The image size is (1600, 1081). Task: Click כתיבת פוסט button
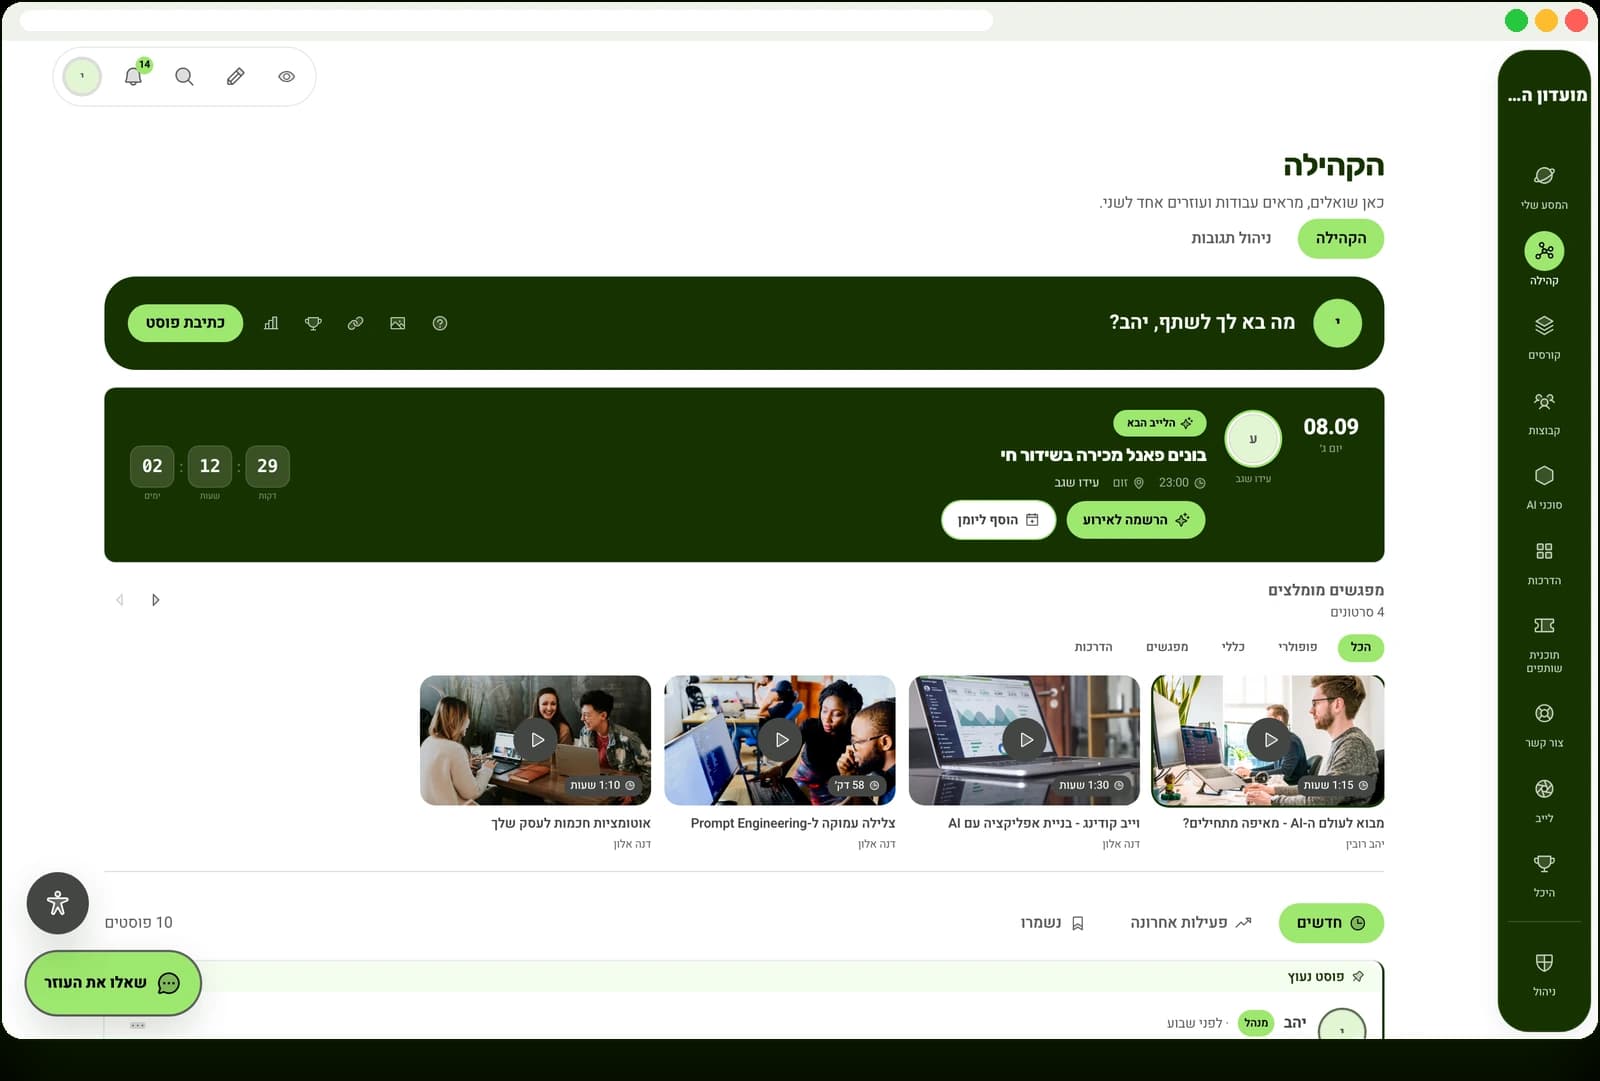point(185,323)
